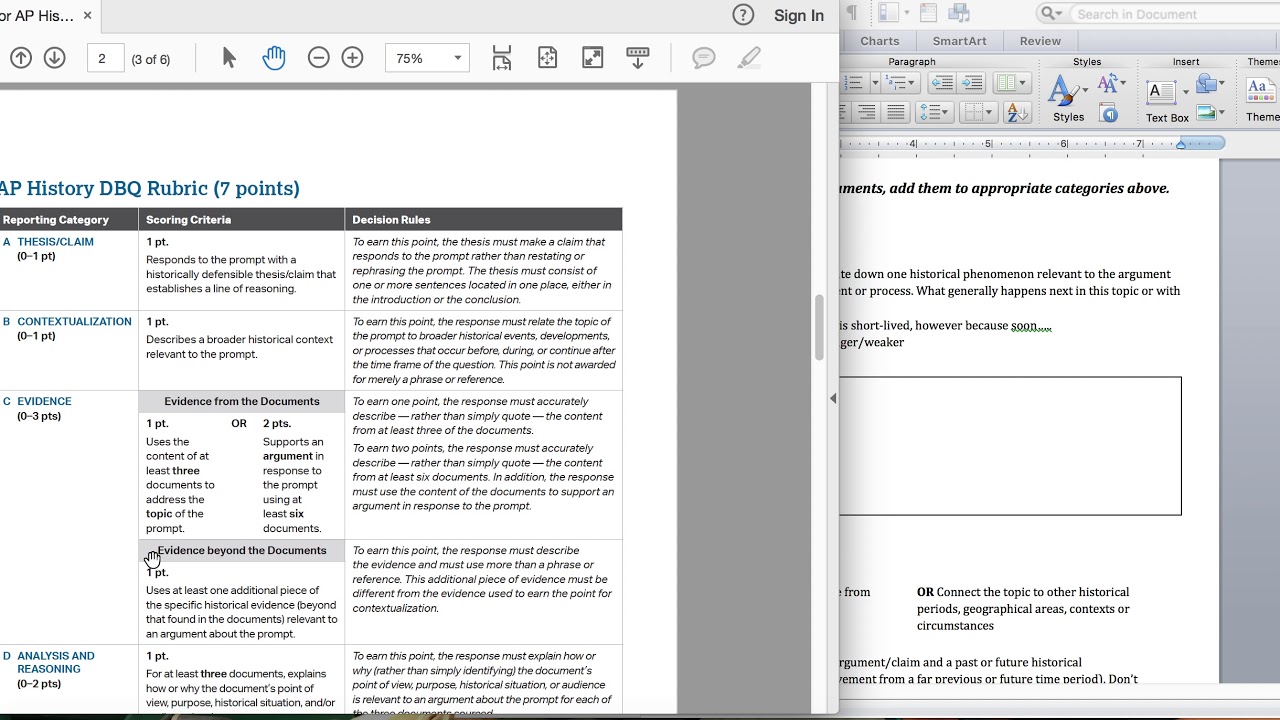Add a sticky note comment
The width and height of the screenshot is (1280, 720).
pyautogui.click(x=704, y=58)
